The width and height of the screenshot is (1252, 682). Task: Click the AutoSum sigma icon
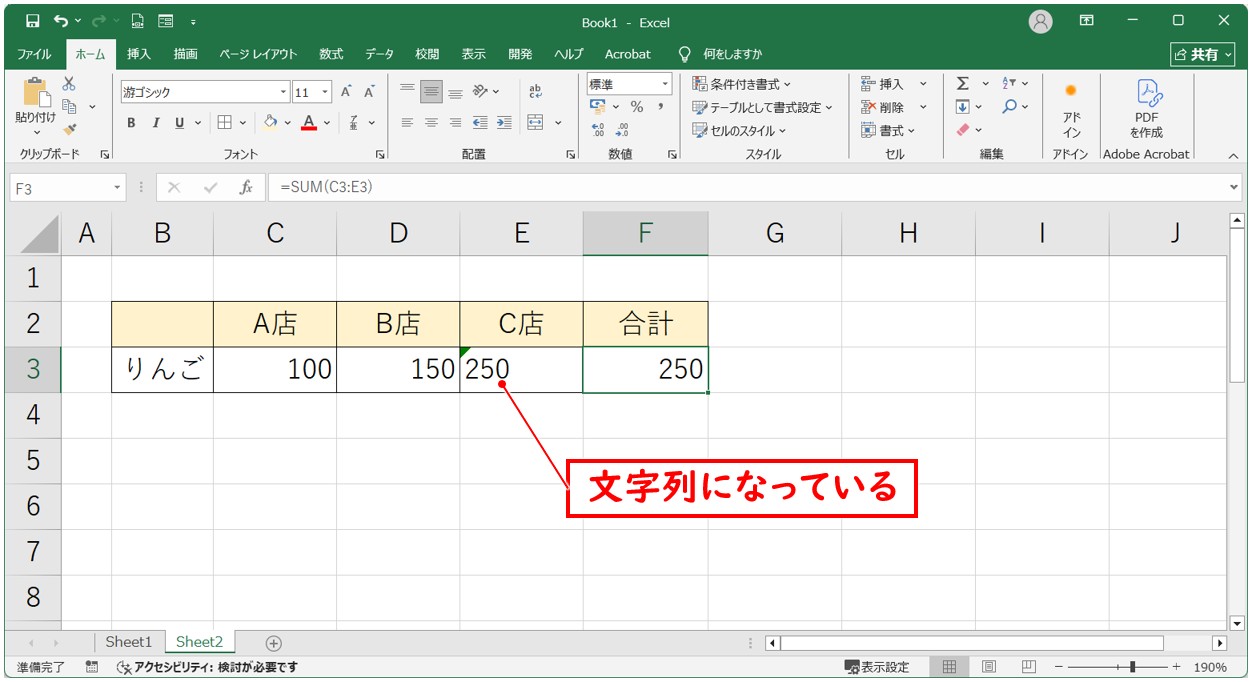tap(962, 84)
